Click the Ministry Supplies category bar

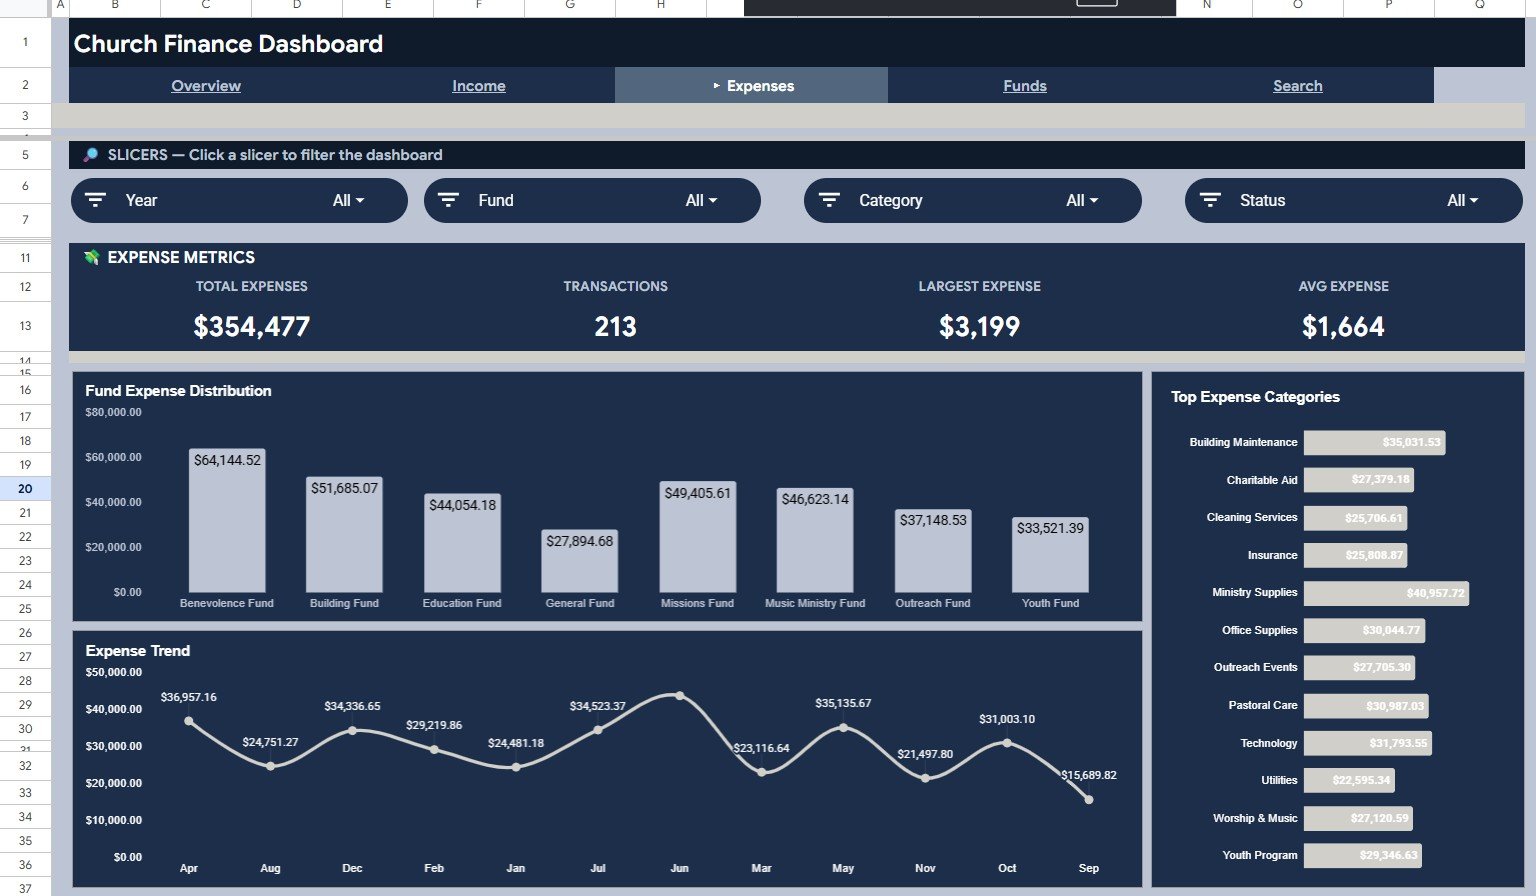(x=1386, y=593)
